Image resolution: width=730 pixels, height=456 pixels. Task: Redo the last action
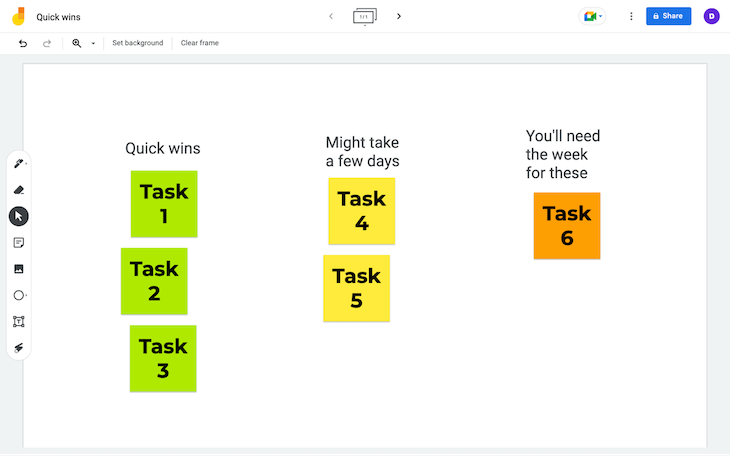[47, 43]
